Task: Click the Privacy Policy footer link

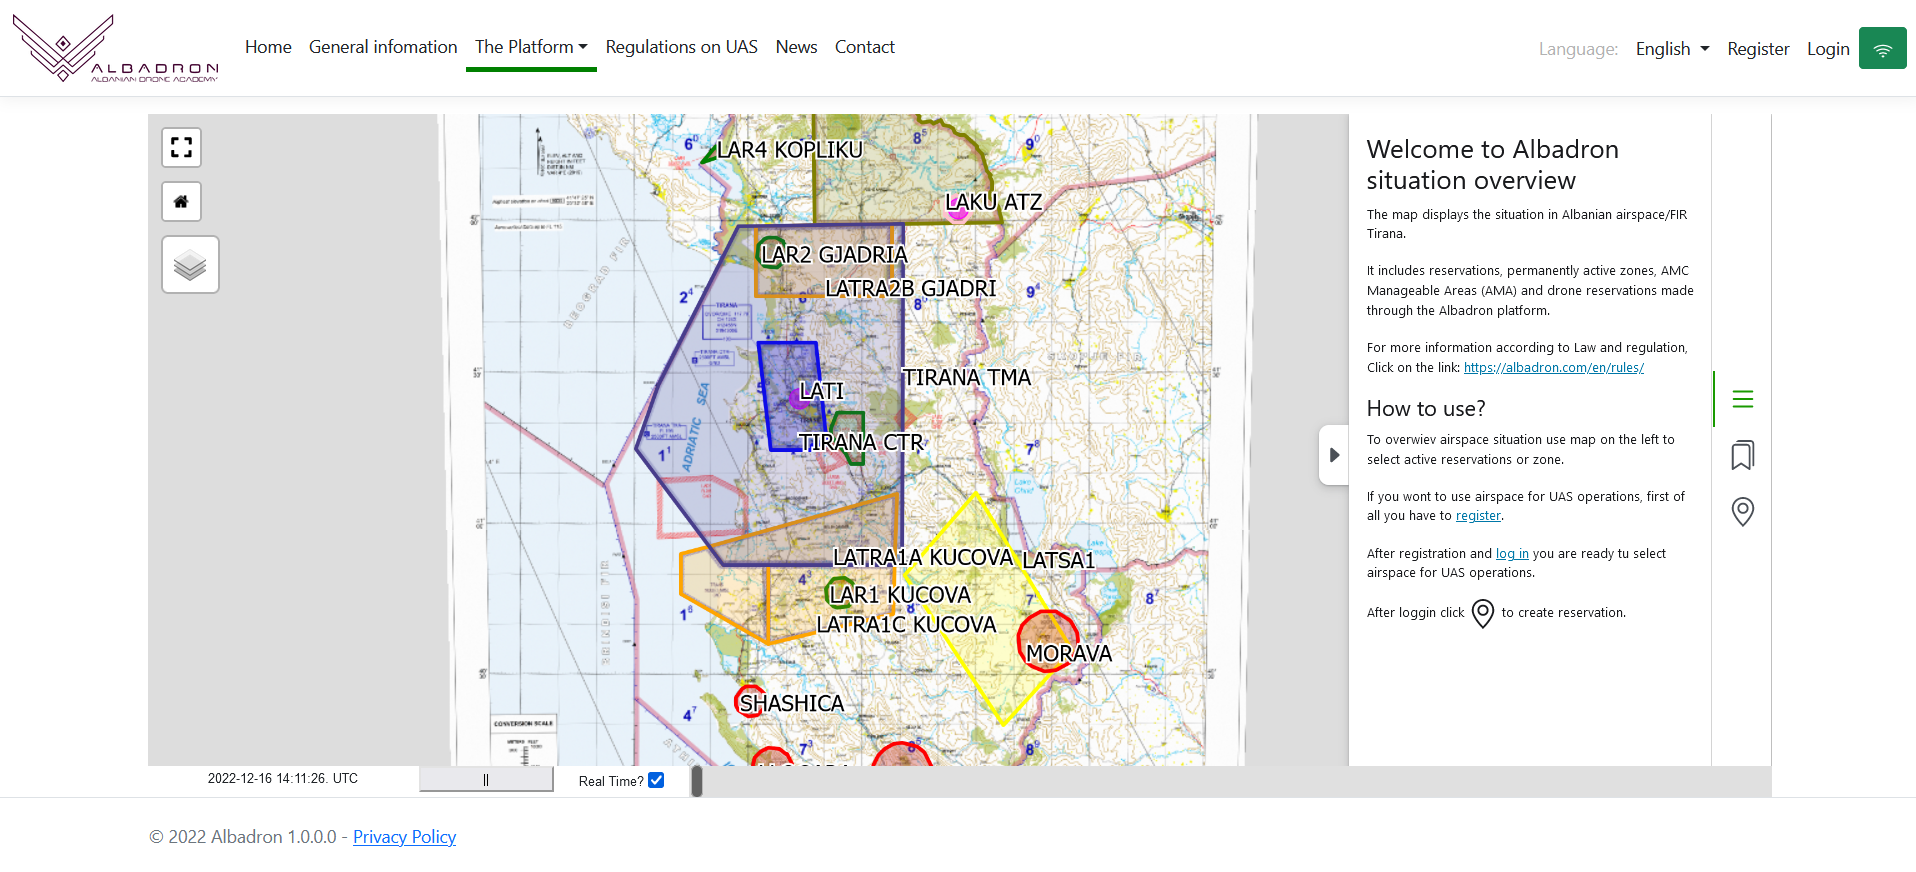Action: point(404,837)
